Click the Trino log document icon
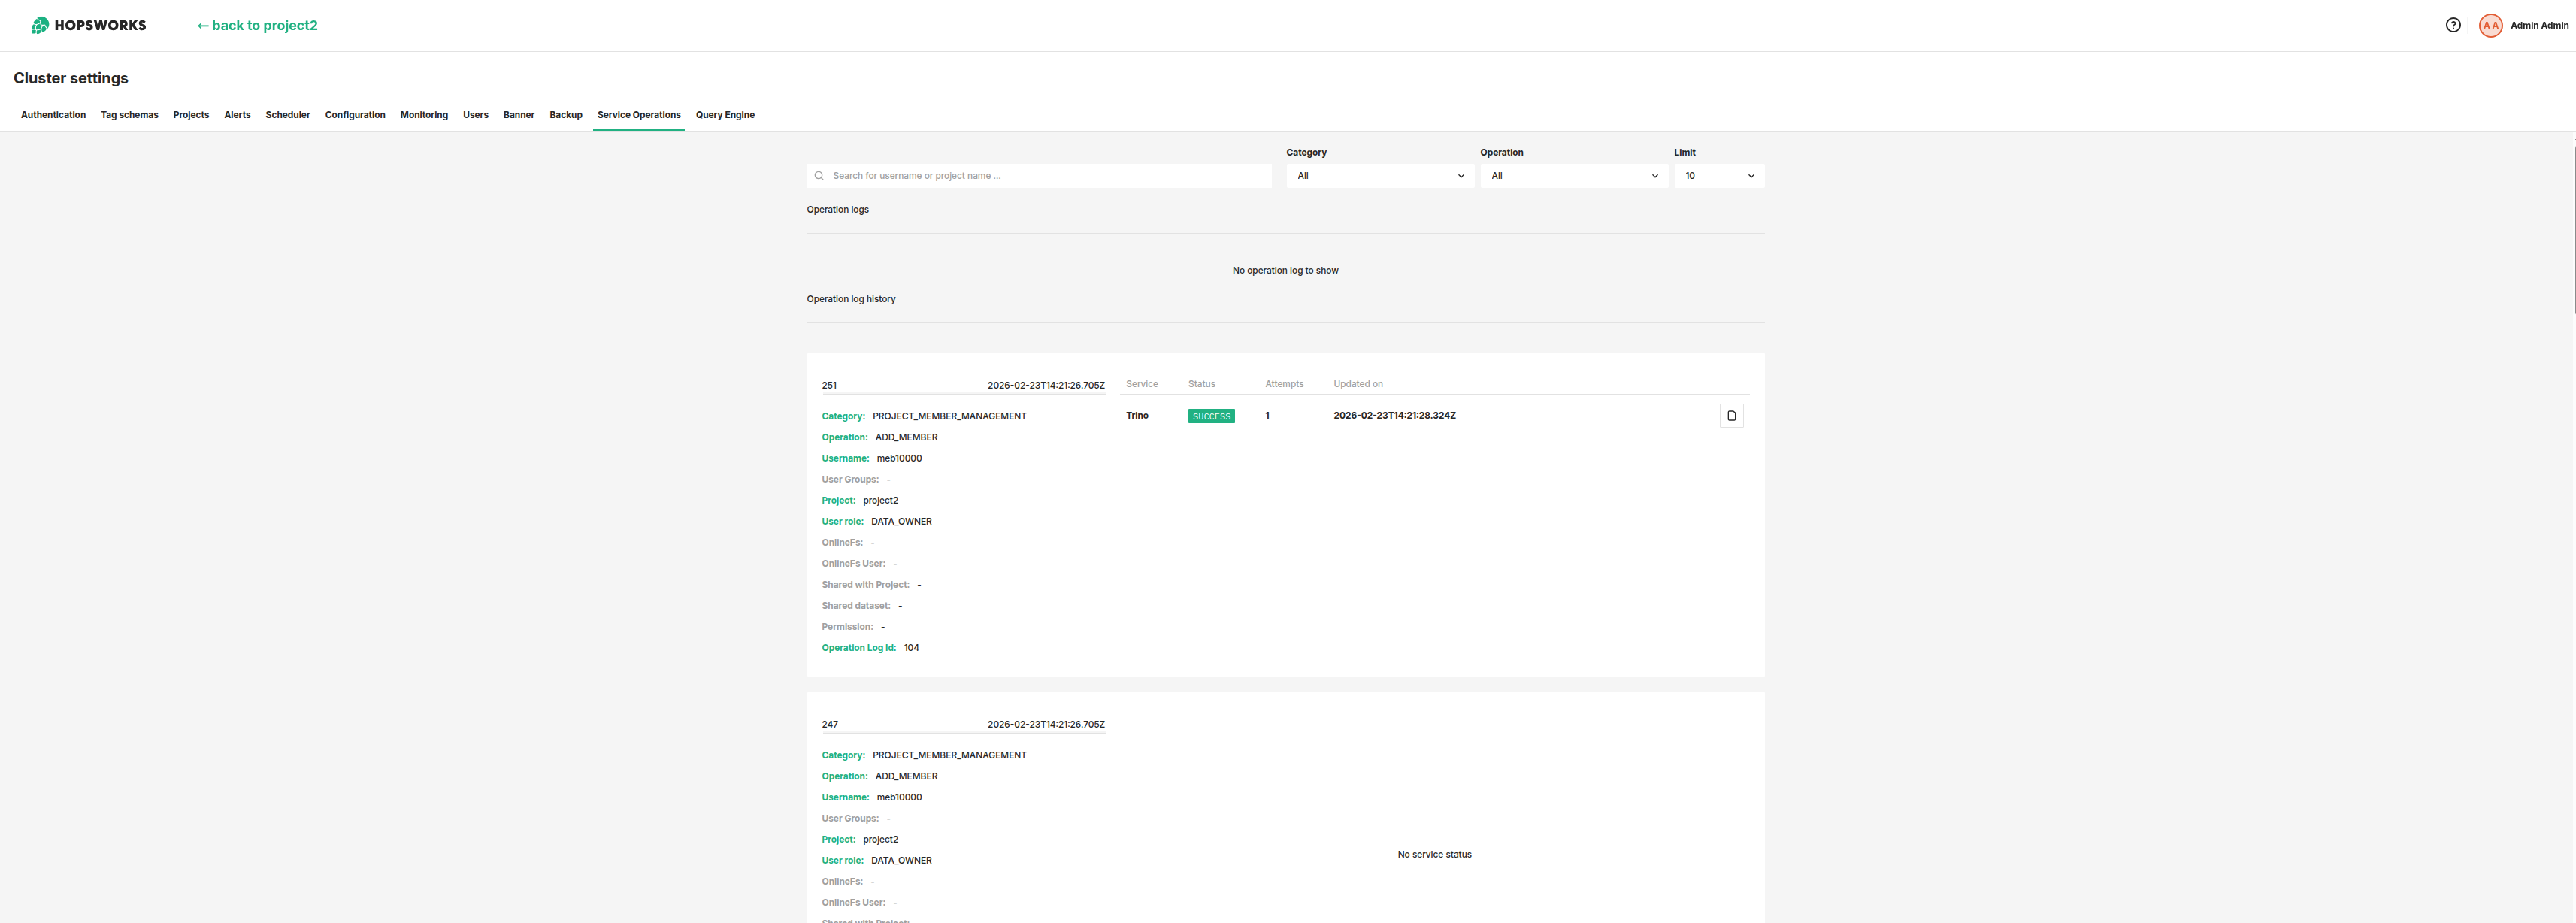 coord(1731,416)
